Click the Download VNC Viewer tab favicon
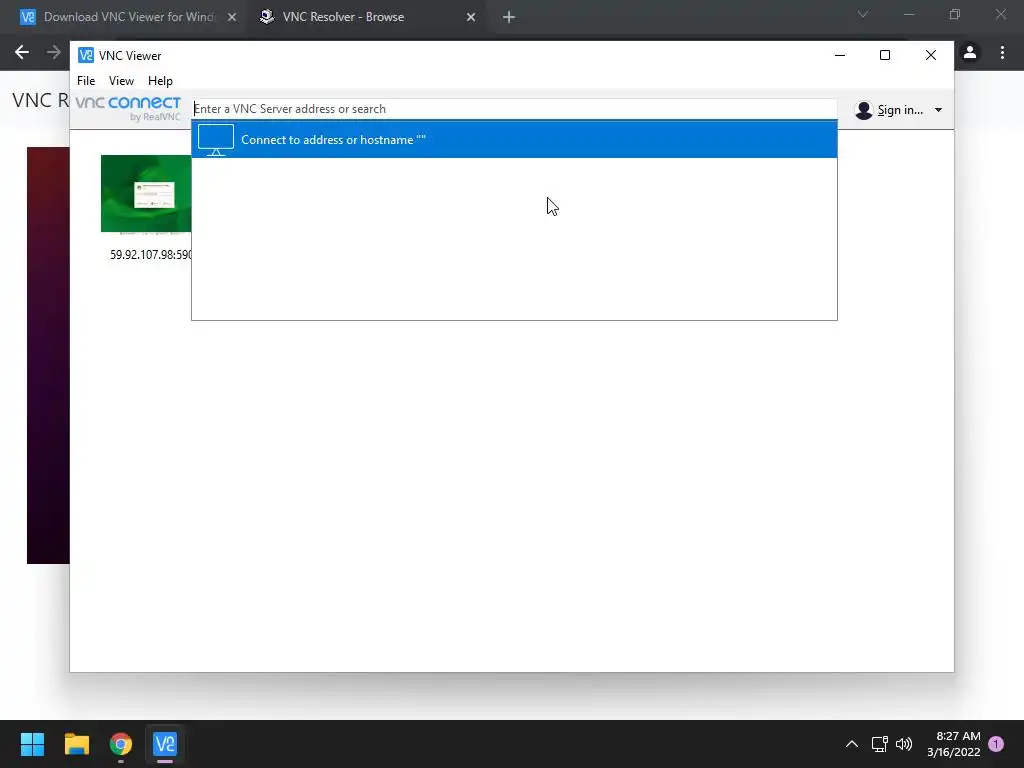 tap(27, 17)
